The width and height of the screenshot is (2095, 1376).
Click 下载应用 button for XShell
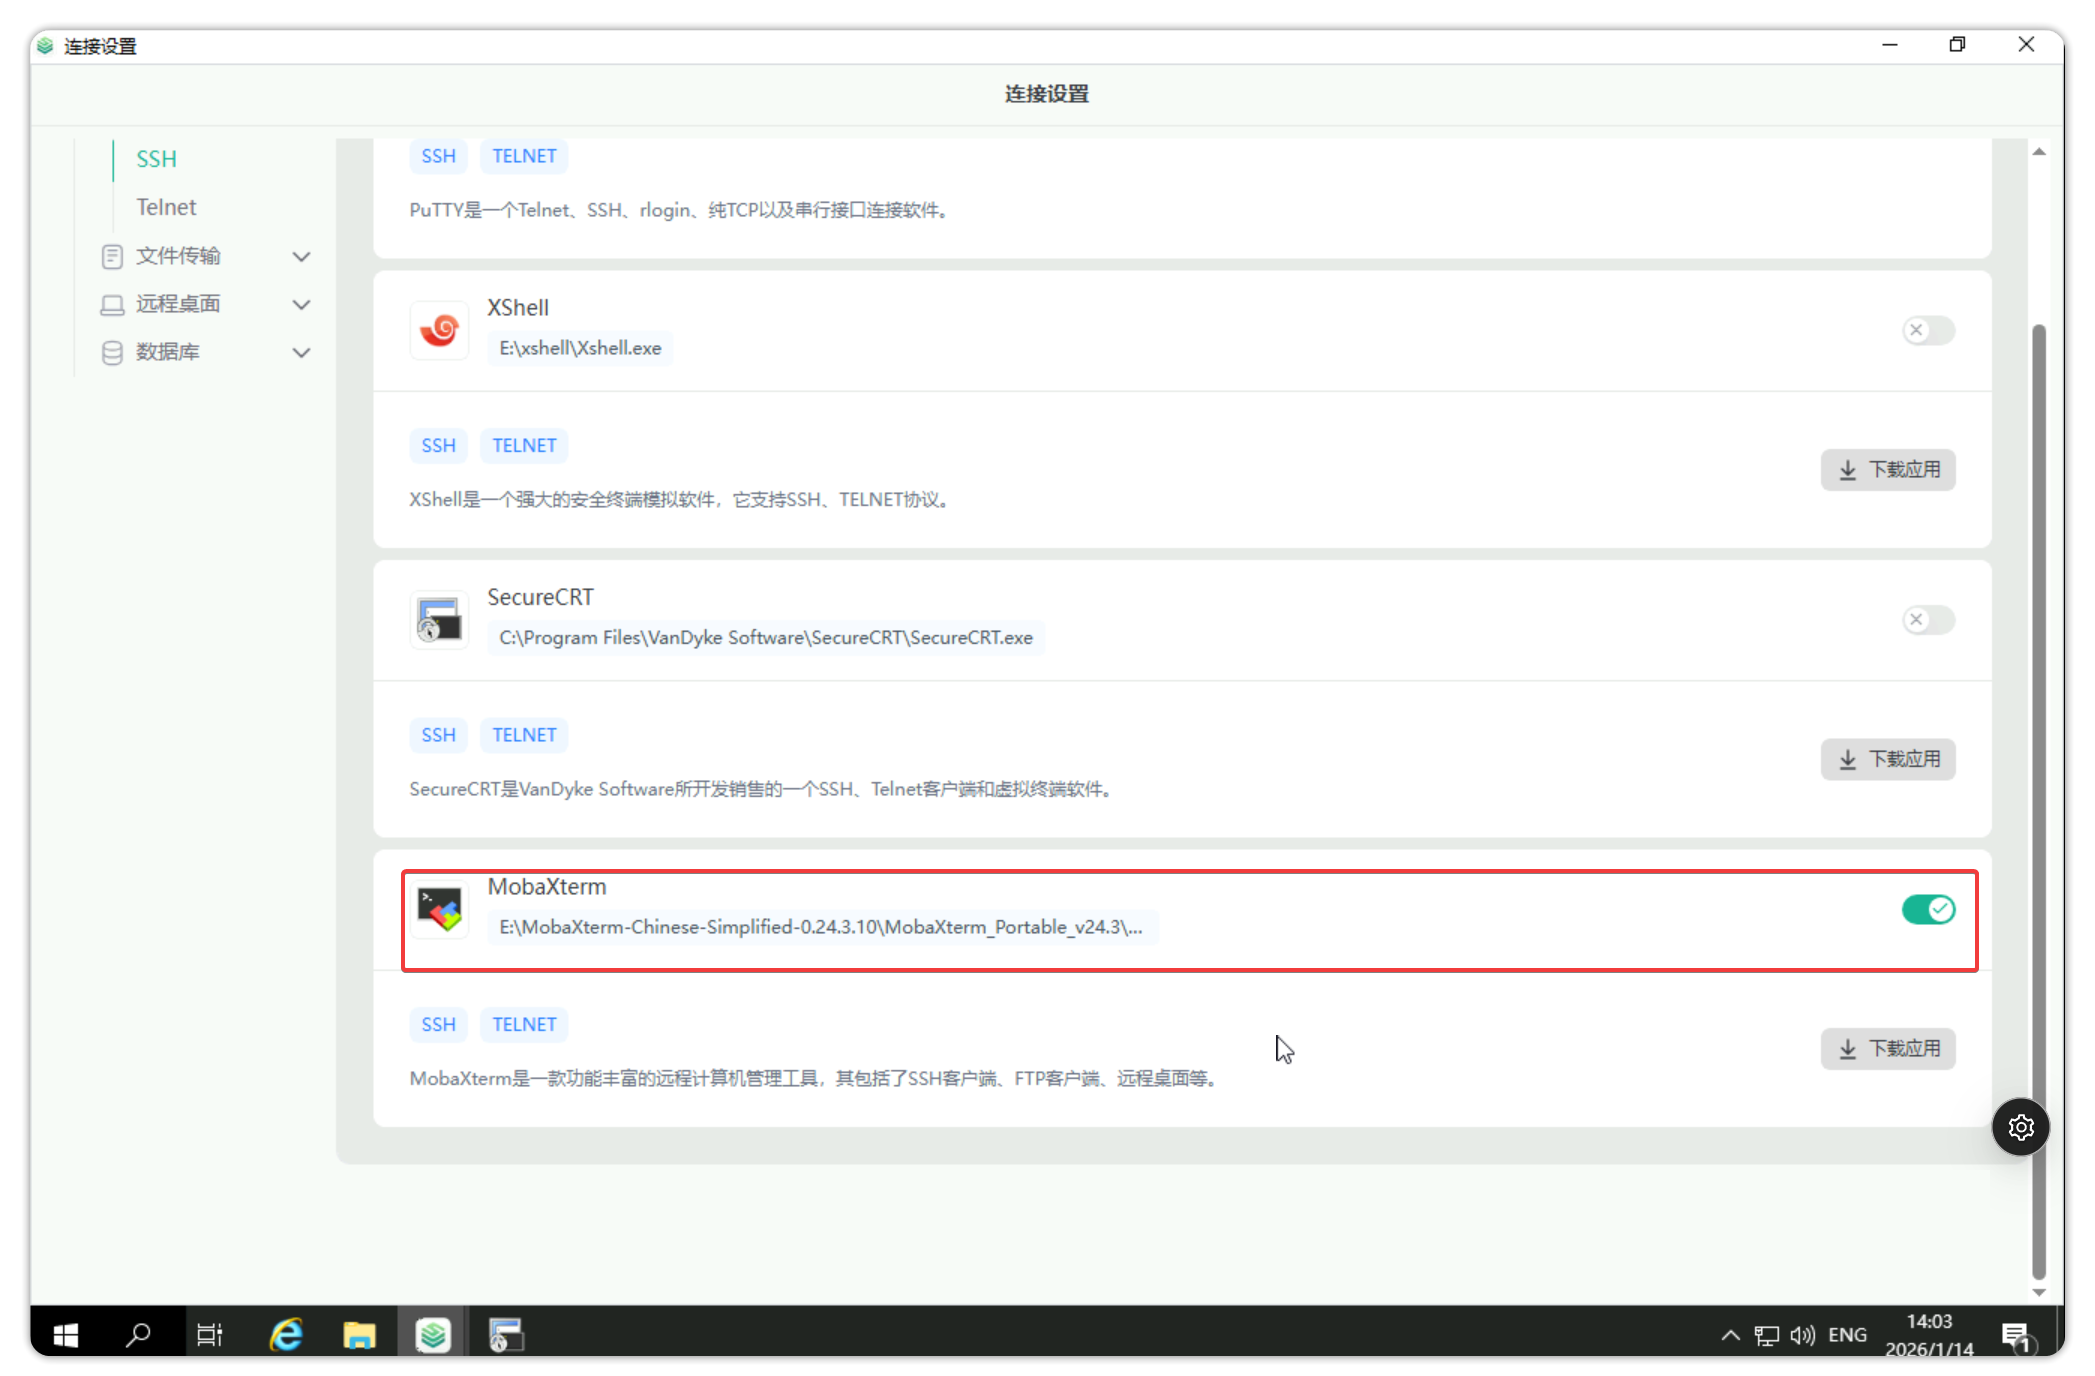[x=1887, y=470]
